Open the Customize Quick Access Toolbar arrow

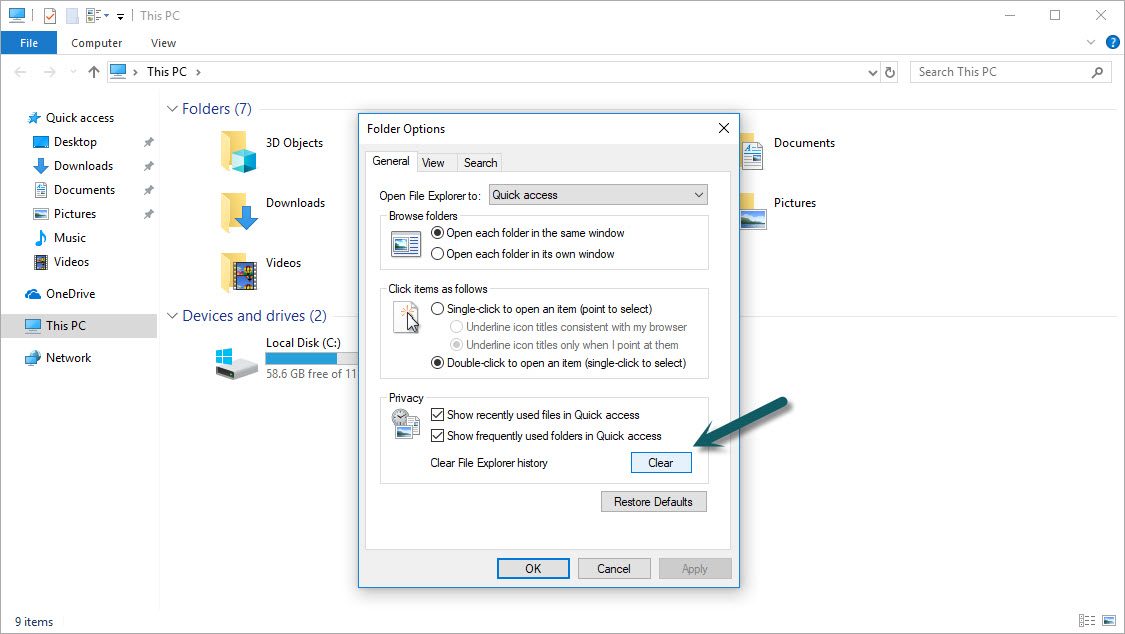tap(121, 16)
